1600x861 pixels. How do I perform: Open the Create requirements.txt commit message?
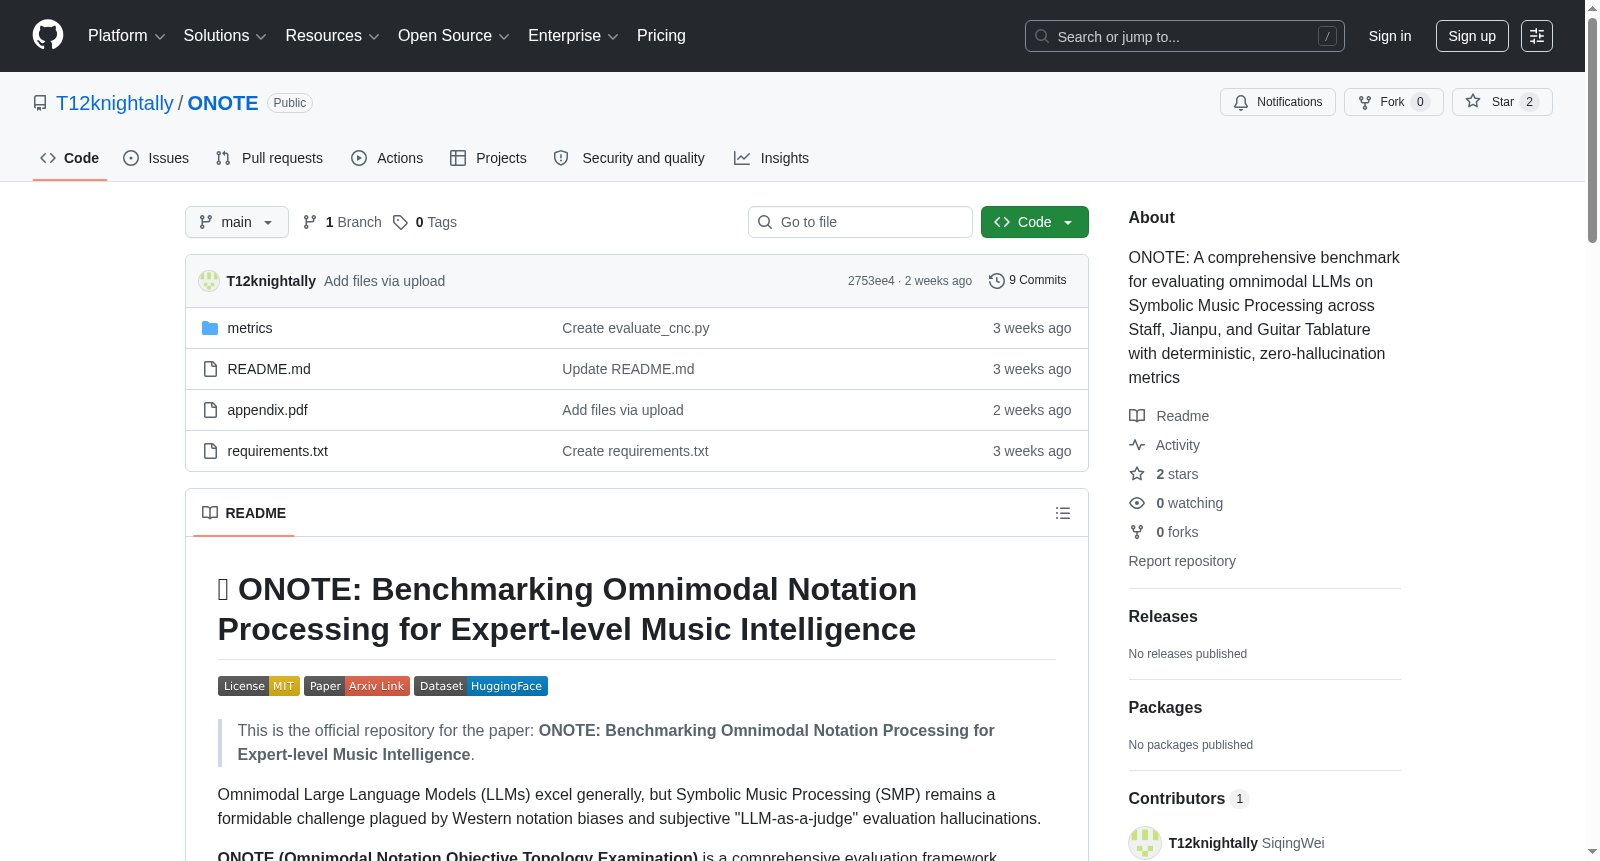(635, 451)
